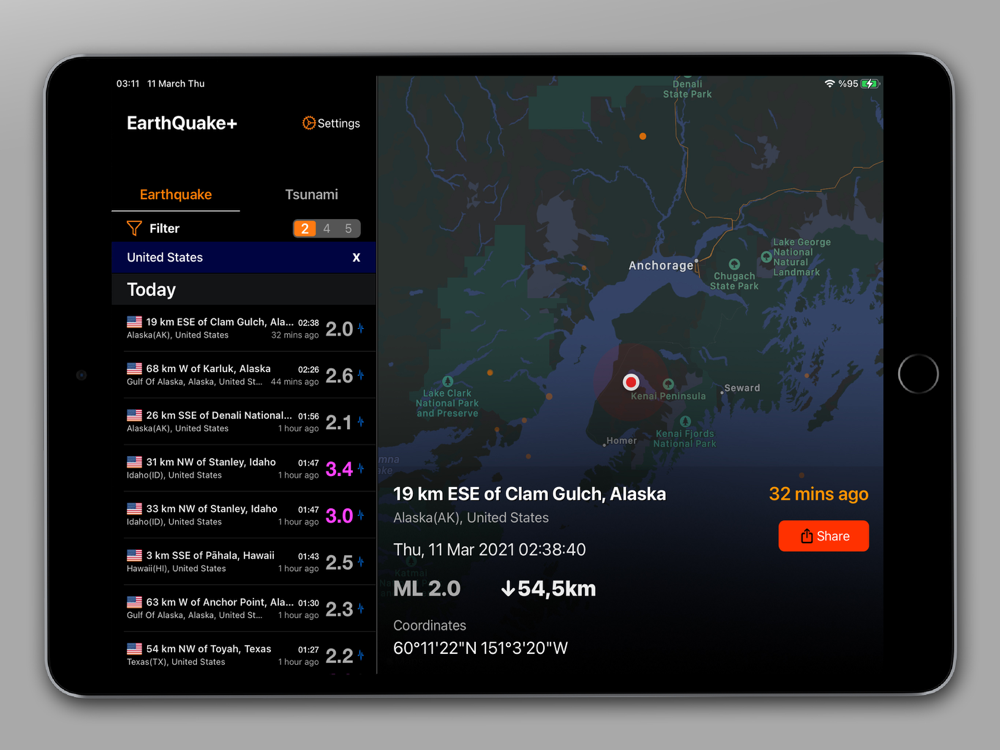Switch to the Earthquake tab
Image resolution: width=1000 pixels, height=750 pixels.
click(x=175, y=195)
